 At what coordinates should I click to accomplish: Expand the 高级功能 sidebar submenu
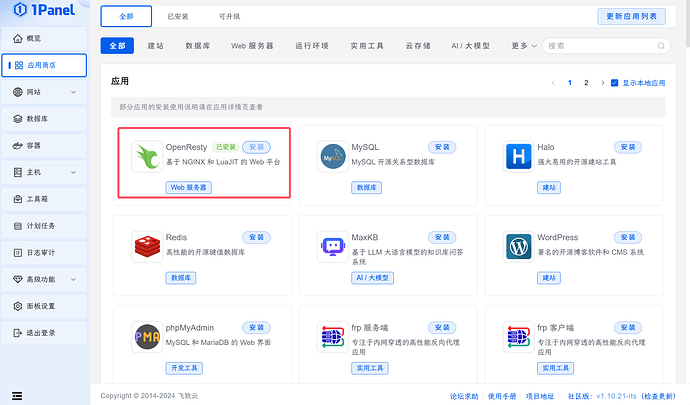(x=73, y=279)
